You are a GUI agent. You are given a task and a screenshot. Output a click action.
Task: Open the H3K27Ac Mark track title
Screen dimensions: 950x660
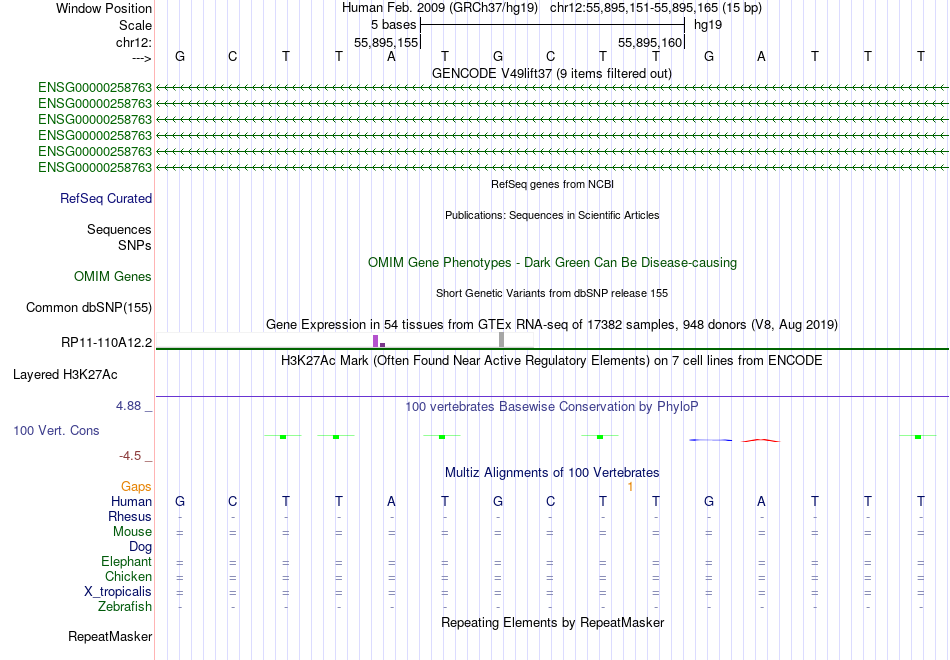pos(552,361)
